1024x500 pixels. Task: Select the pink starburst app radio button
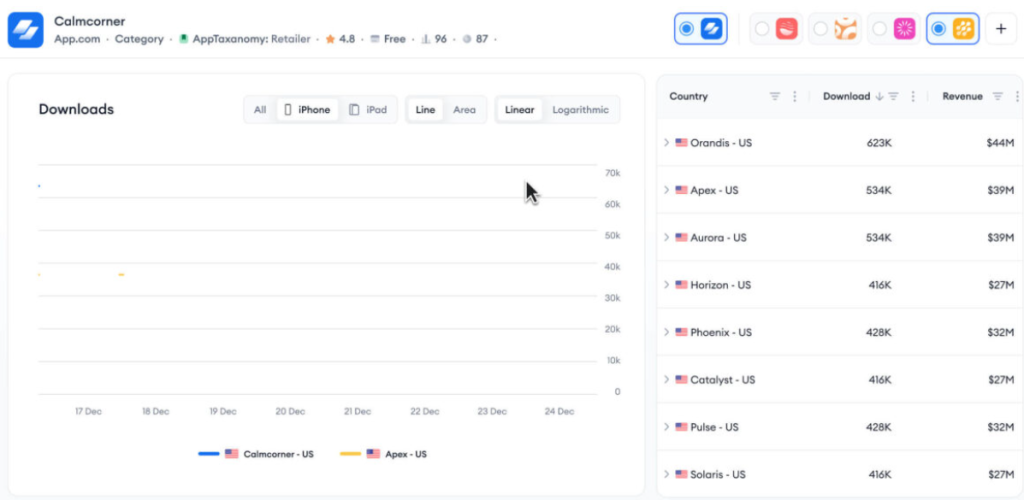(879, 29)
